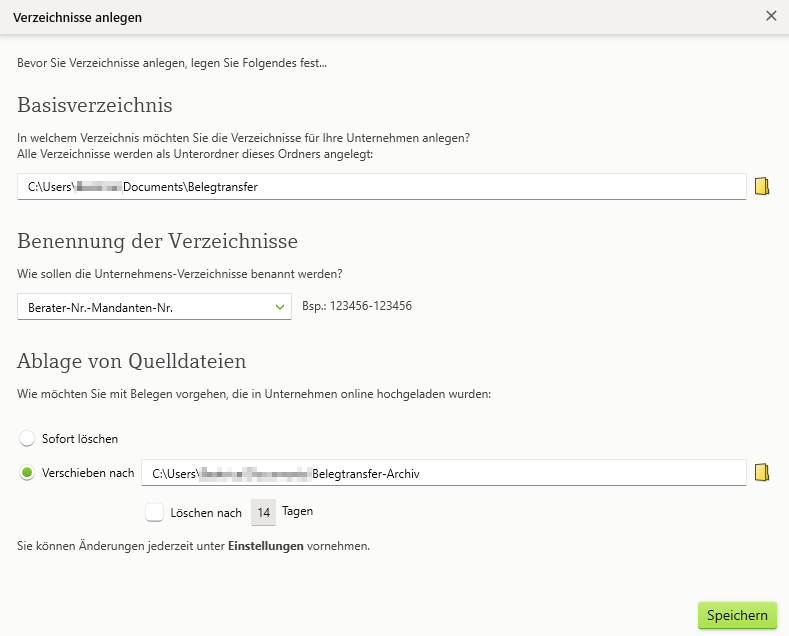Click into the Documents\Belegtransfer path field
The image size is (789, 636).
(x=380, y=186)
